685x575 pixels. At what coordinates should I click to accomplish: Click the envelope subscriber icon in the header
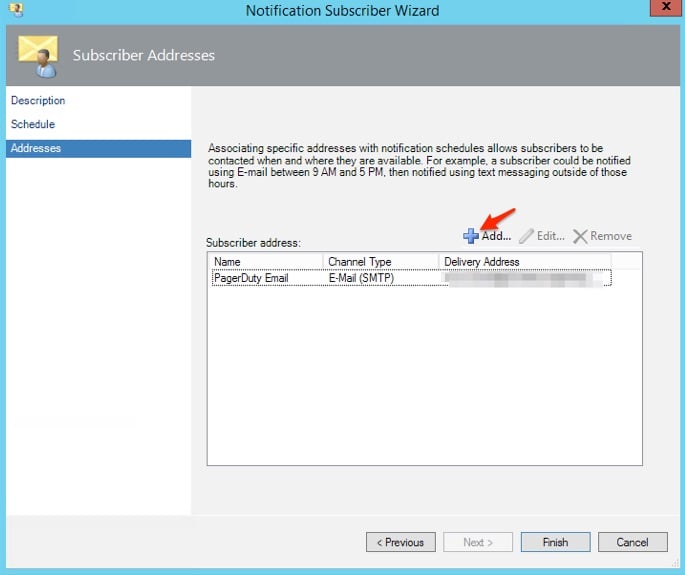point(38,55)
